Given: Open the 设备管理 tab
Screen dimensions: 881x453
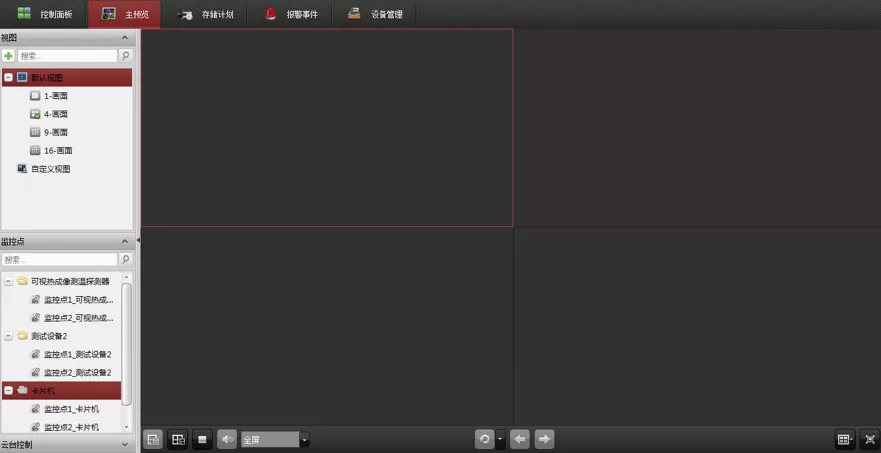Looking at the screenshot, I should click(x=375, y=14).
